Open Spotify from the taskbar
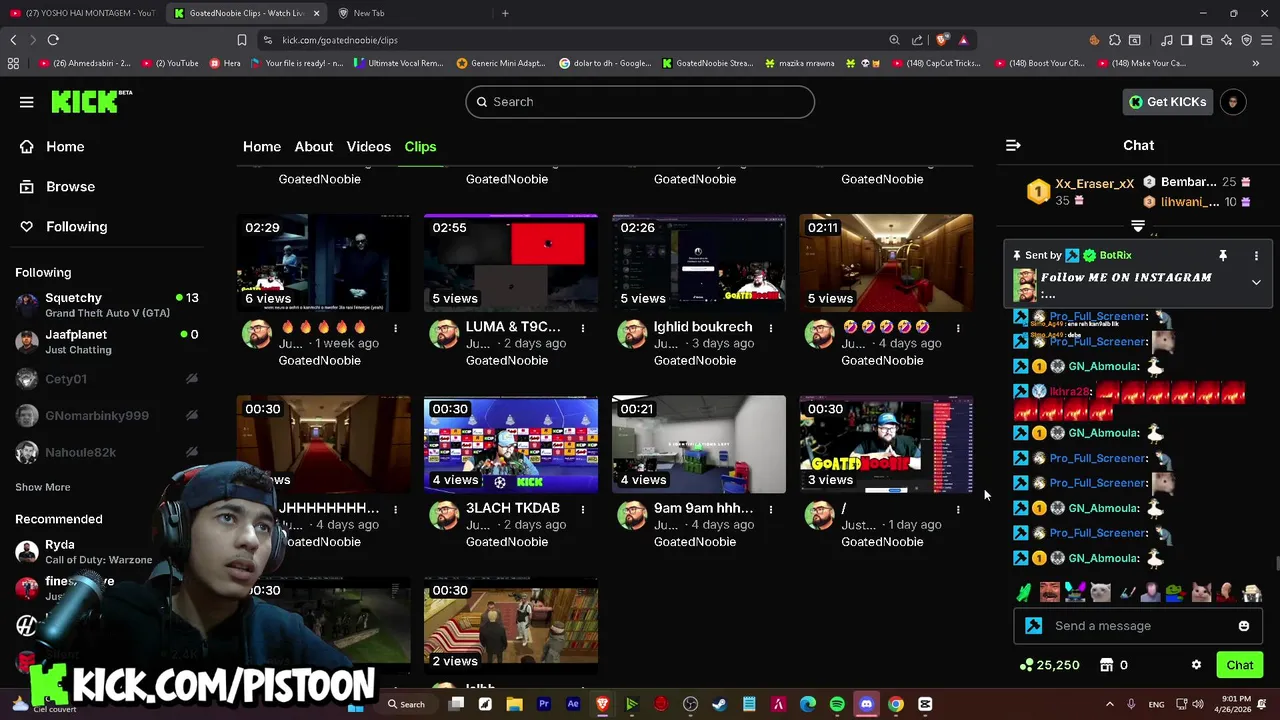The width and height of the screenshot is (1280, 720). [x=837, y=704]
